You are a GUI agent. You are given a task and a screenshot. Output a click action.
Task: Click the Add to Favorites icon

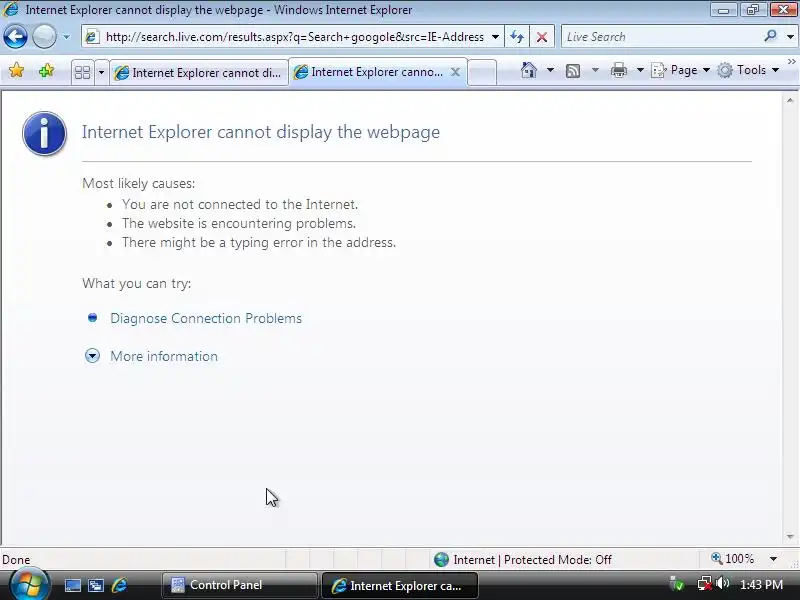(x=46, y=70)
